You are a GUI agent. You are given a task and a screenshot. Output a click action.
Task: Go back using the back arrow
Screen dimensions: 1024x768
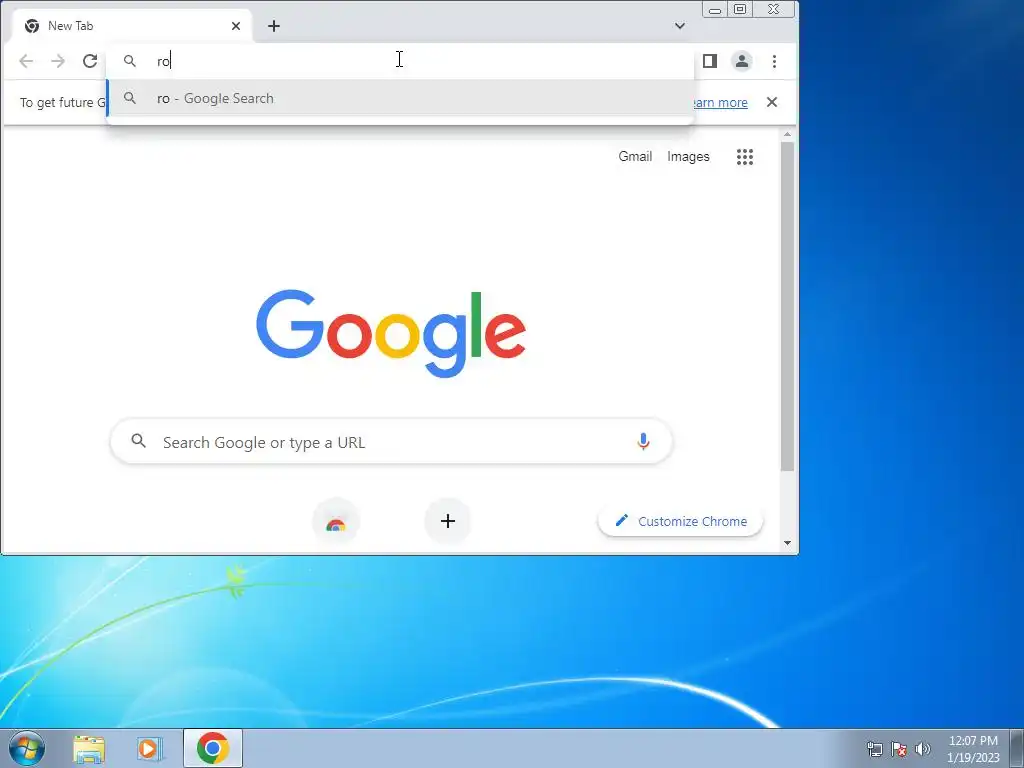point(26,61)
